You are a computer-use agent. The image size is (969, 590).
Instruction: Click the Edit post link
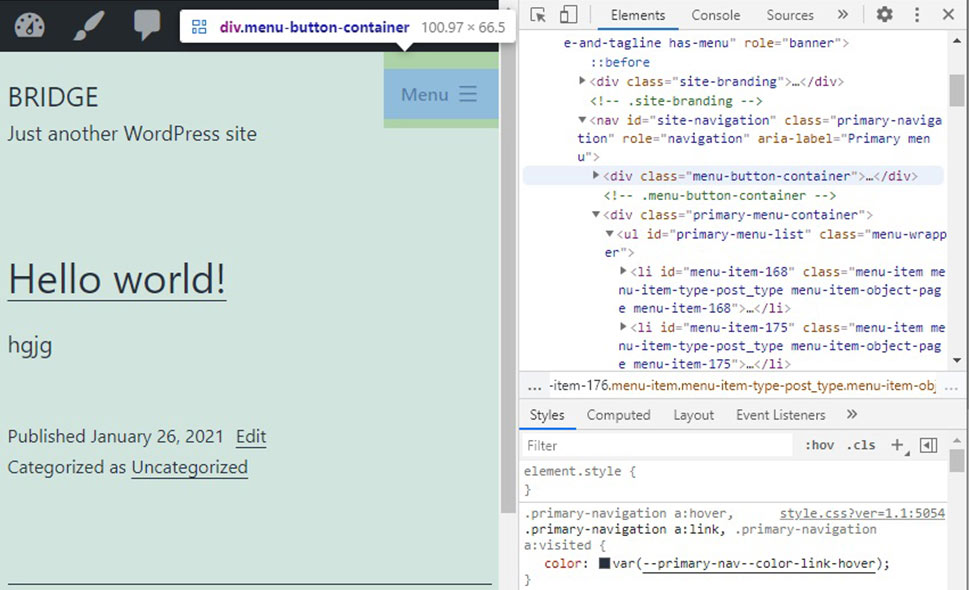click(x=251, y=437)
